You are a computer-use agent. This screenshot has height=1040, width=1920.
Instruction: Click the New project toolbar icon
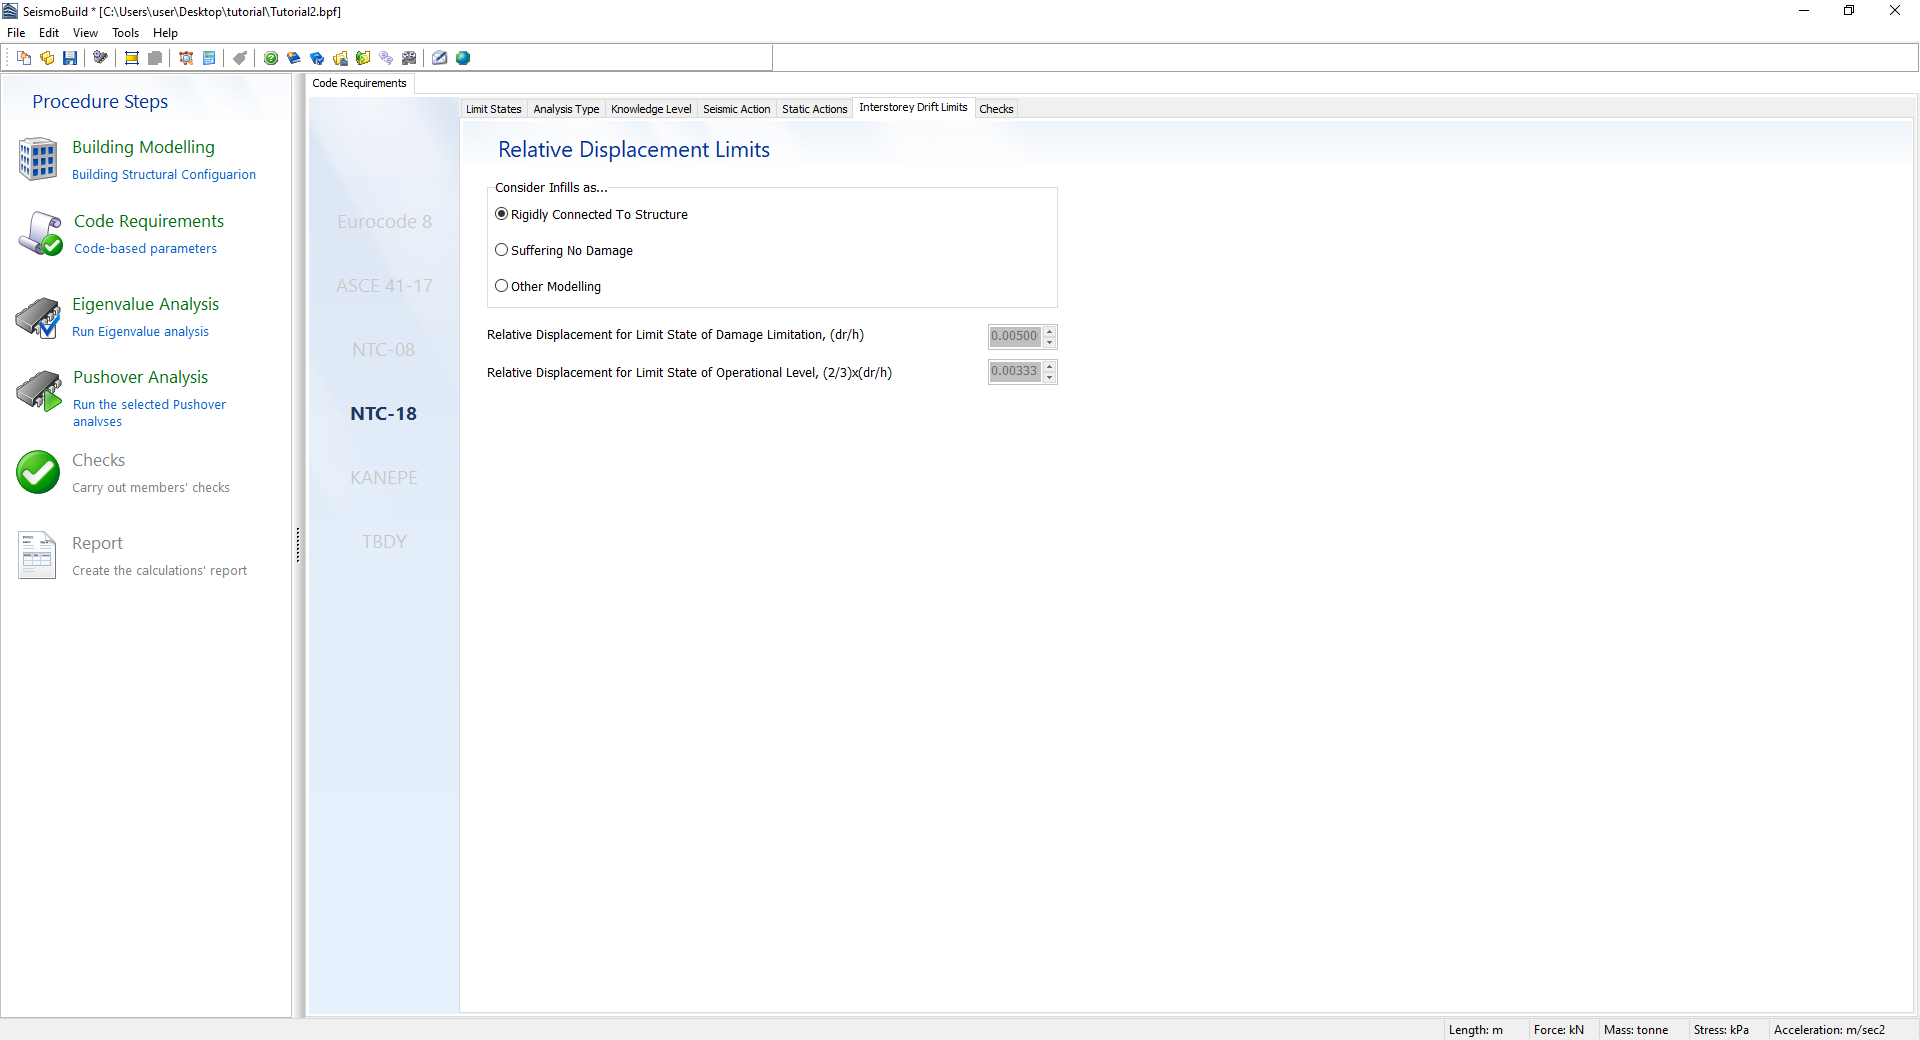point(24,58)
